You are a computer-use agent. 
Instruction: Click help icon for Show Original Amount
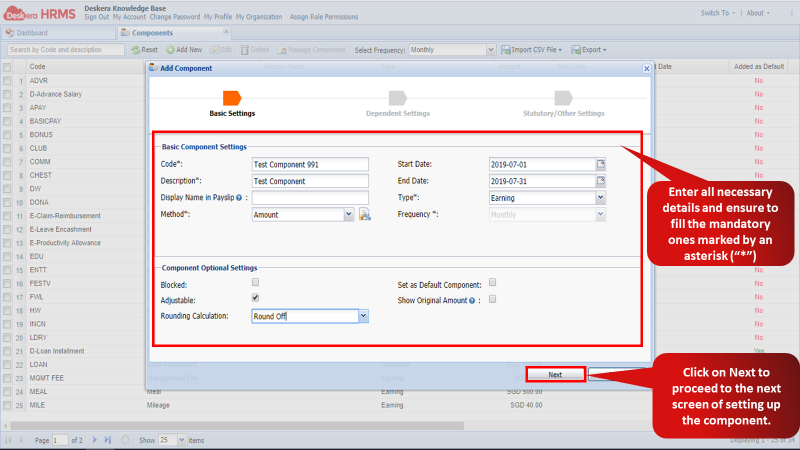(x=472, y=301)
